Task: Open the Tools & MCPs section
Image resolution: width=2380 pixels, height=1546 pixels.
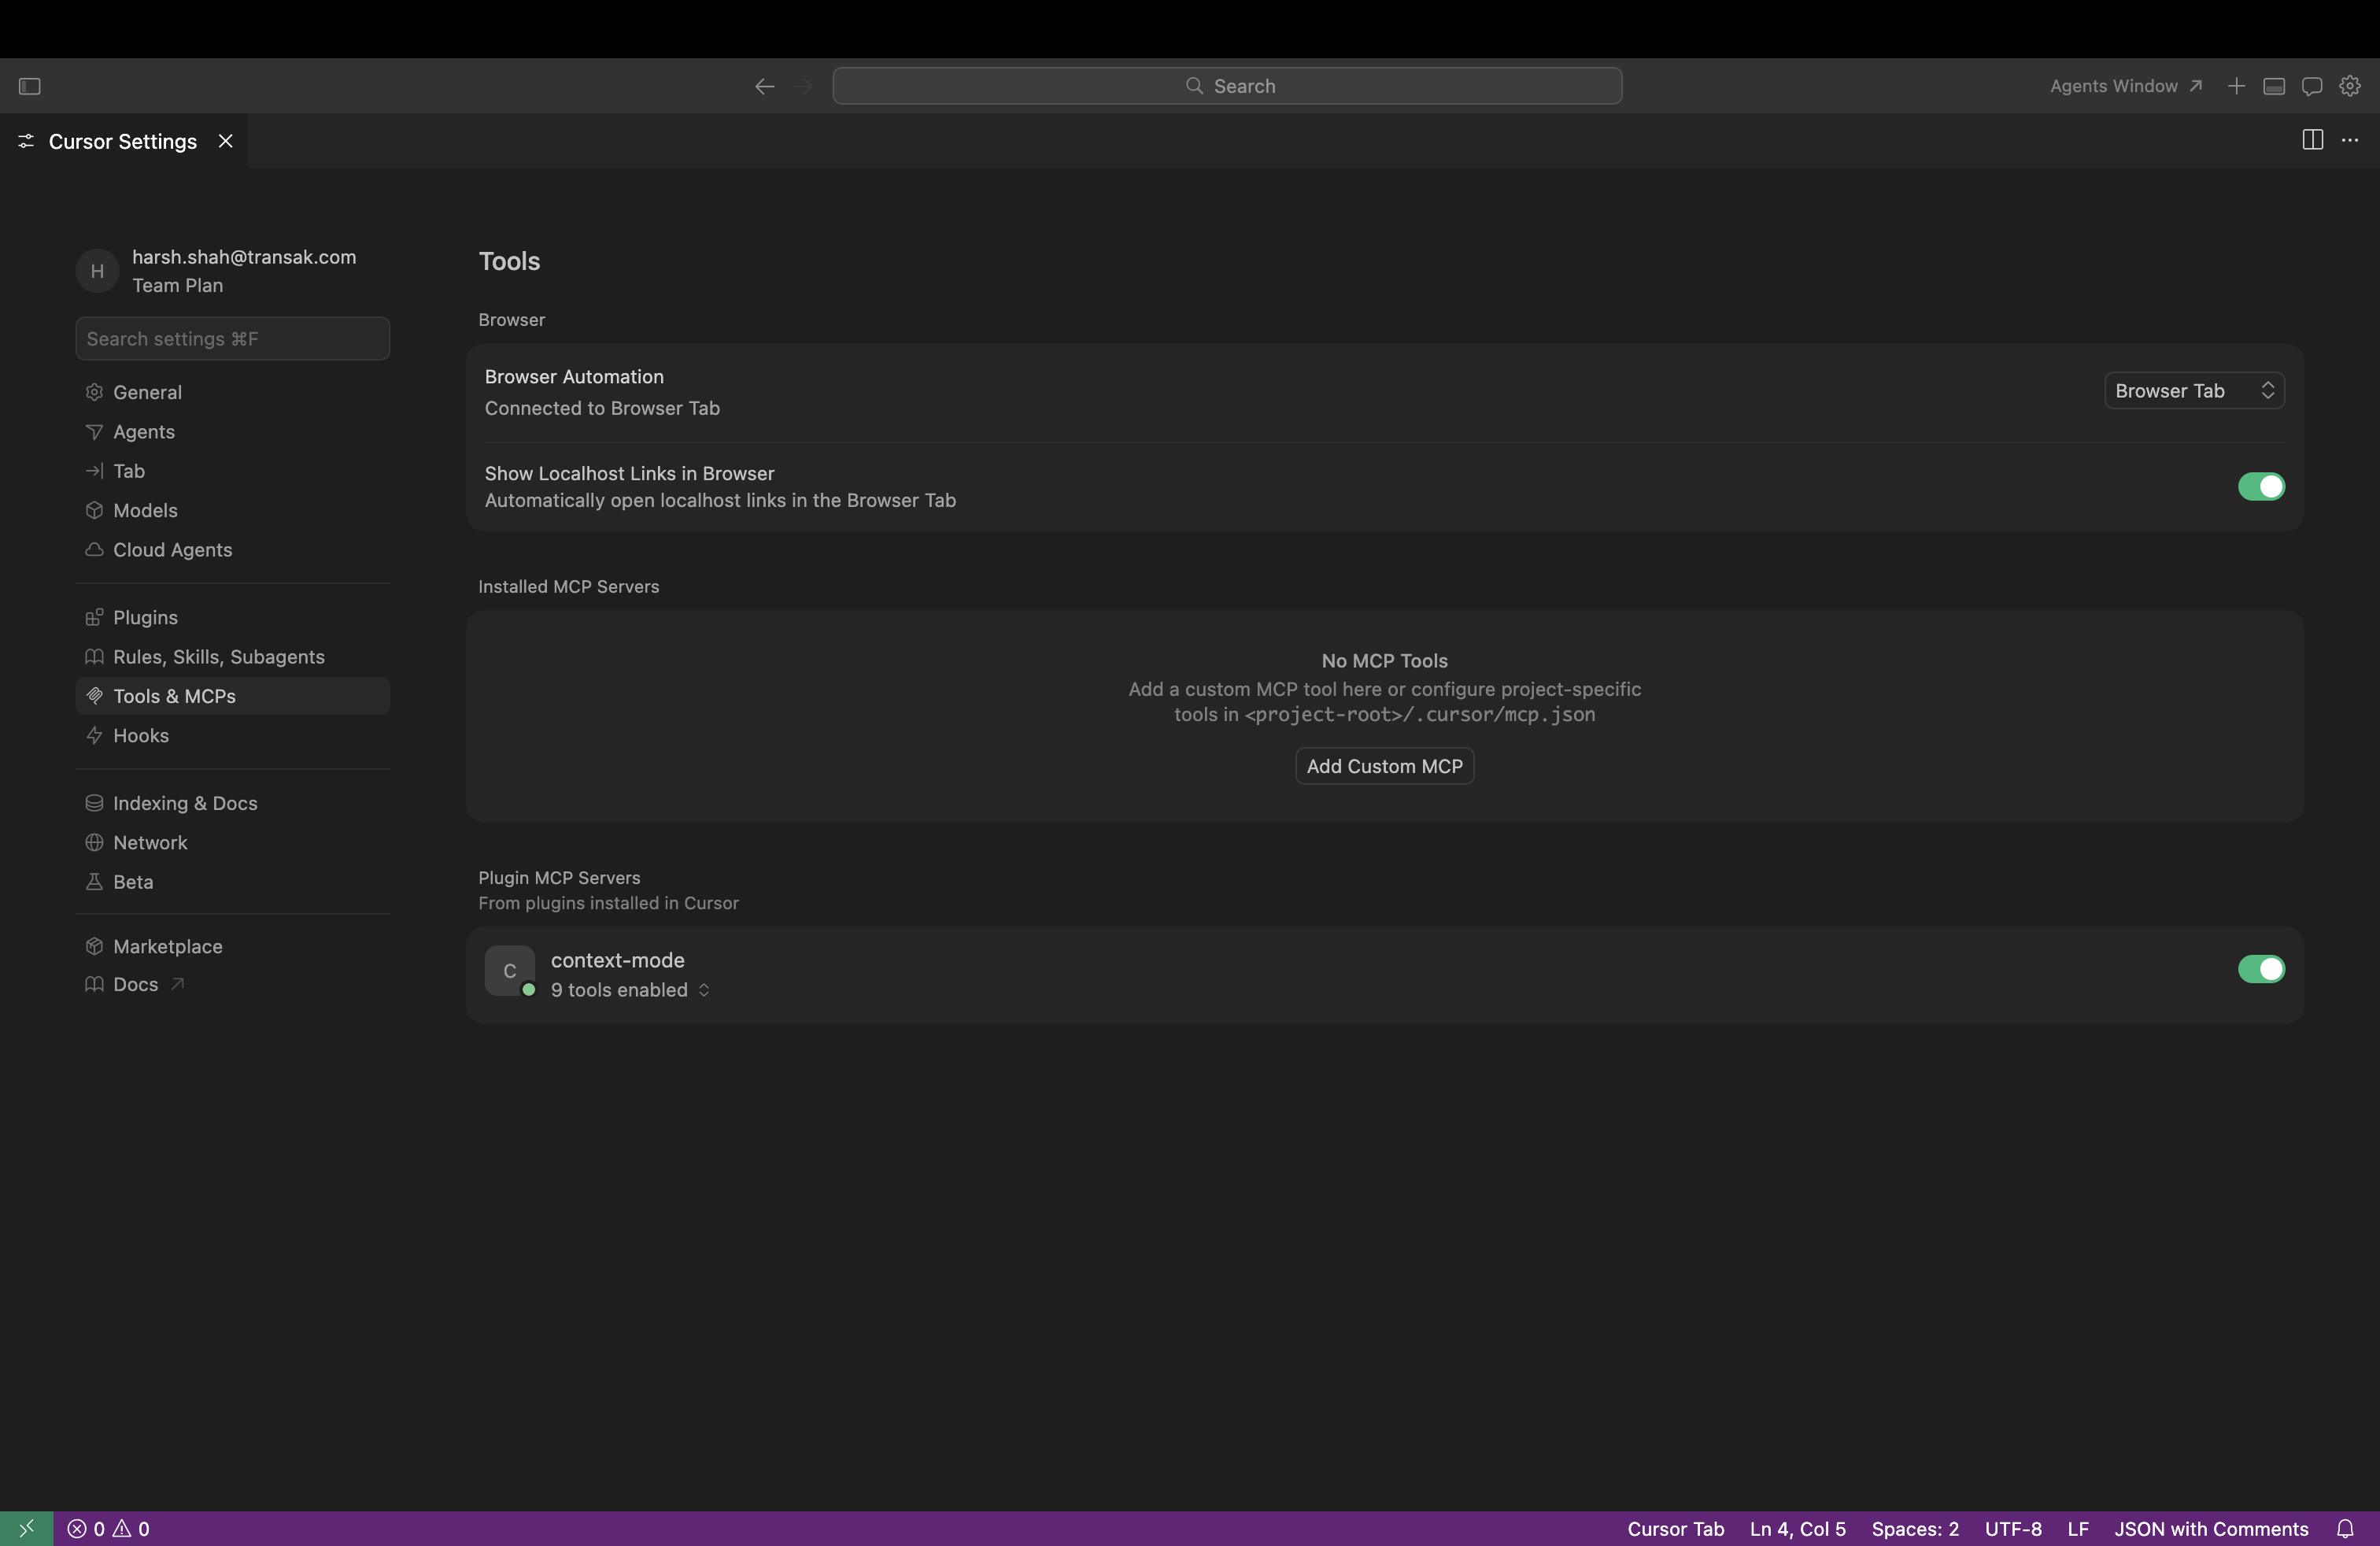Action: click(x=175, y=696)
